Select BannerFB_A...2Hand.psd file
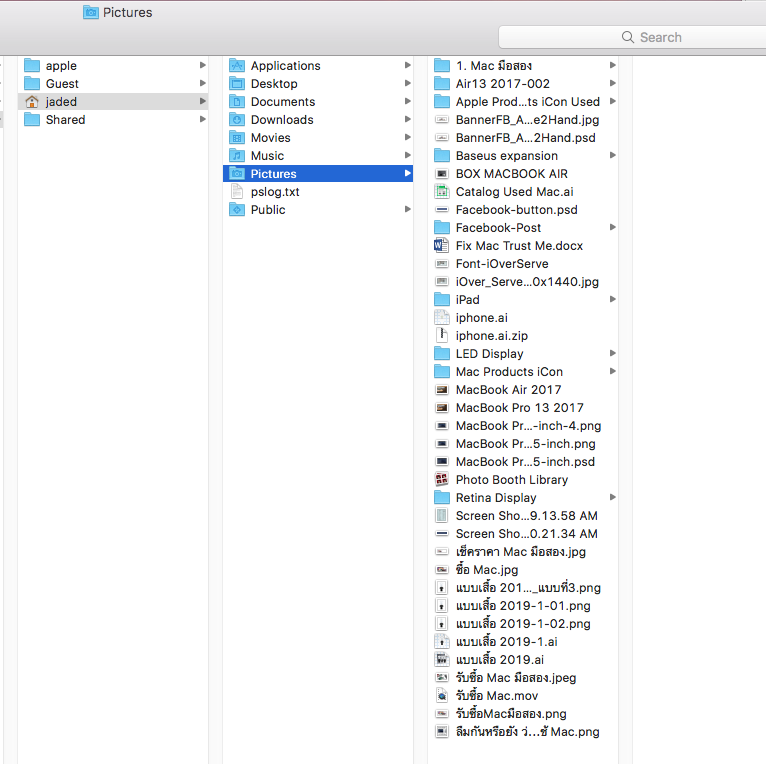Screen dimensions: 766x764 (525, 138)
